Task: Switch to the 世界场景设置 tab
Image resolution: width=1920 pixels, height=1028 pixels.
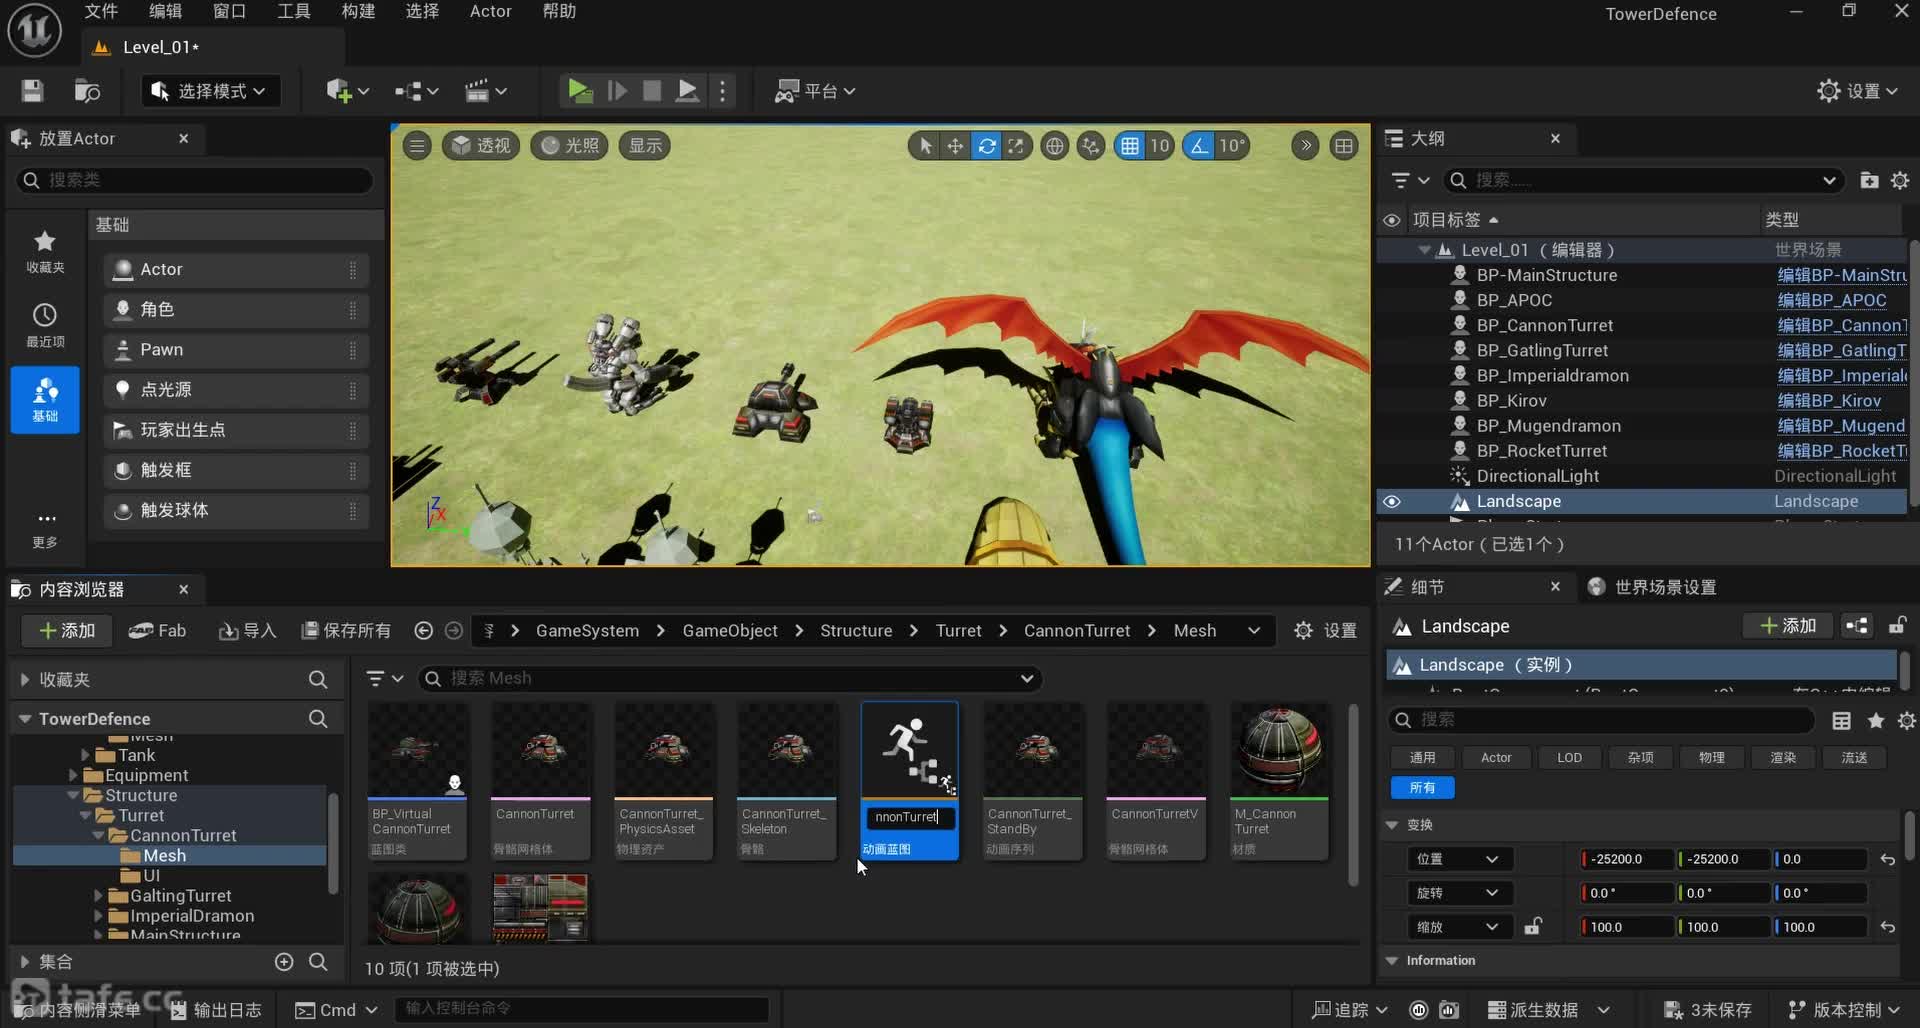Action: click(x=1664, y=587)
